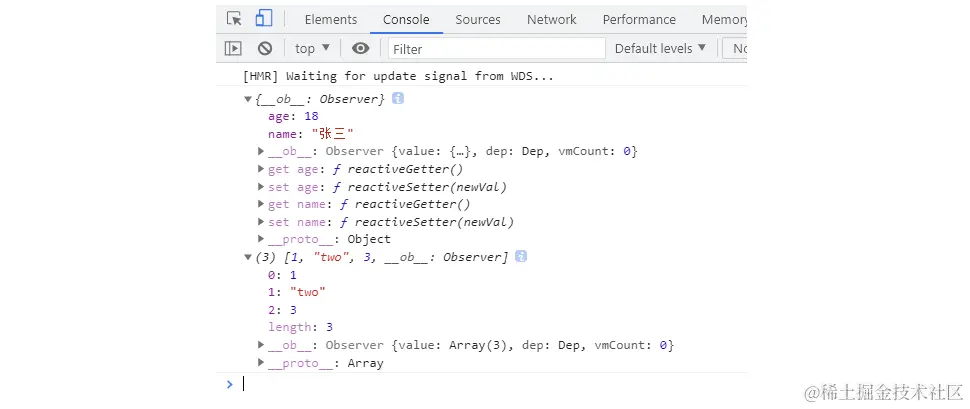Clear the console with the ban icon

tap(265, 48)
